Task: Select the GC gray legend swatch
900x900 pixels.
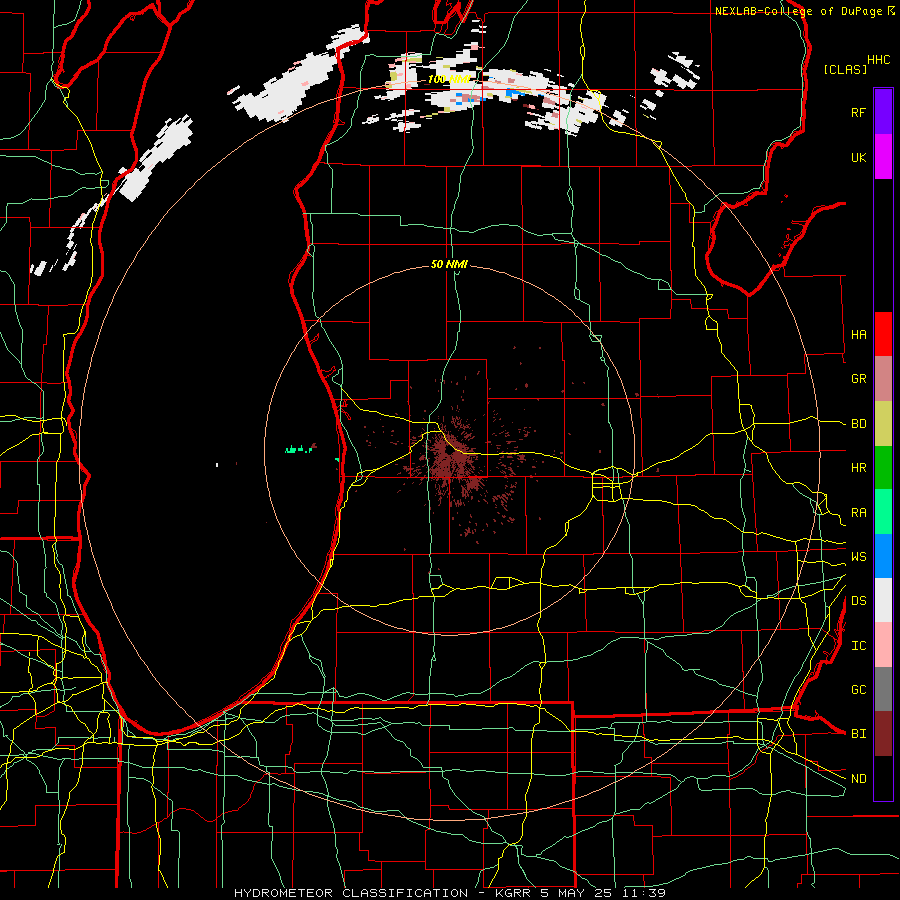Action: [x=883, y=689]
